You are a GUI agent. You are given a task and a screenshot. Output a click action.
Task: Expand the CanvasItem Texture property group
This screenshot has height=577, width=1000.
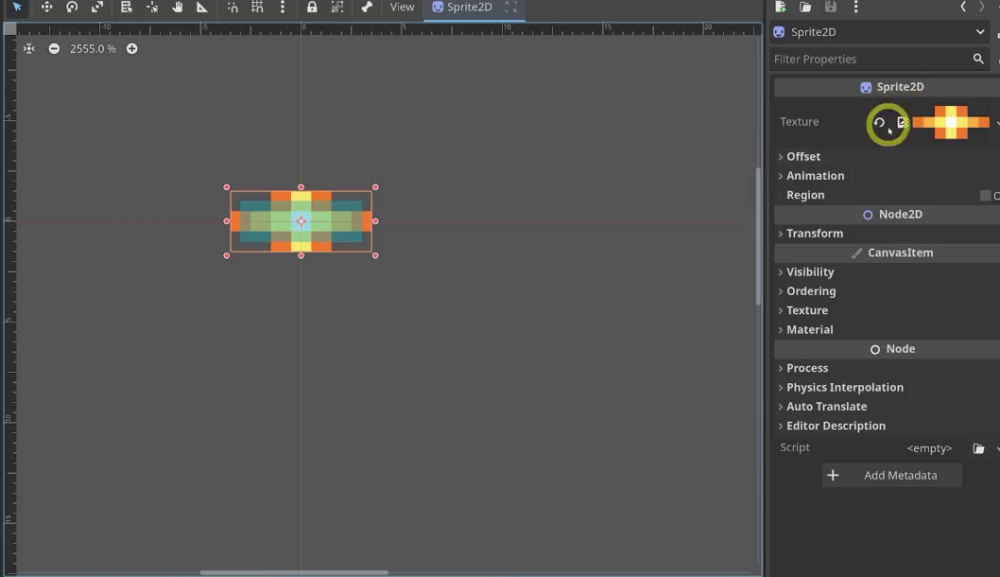click(x=807, y=310)
